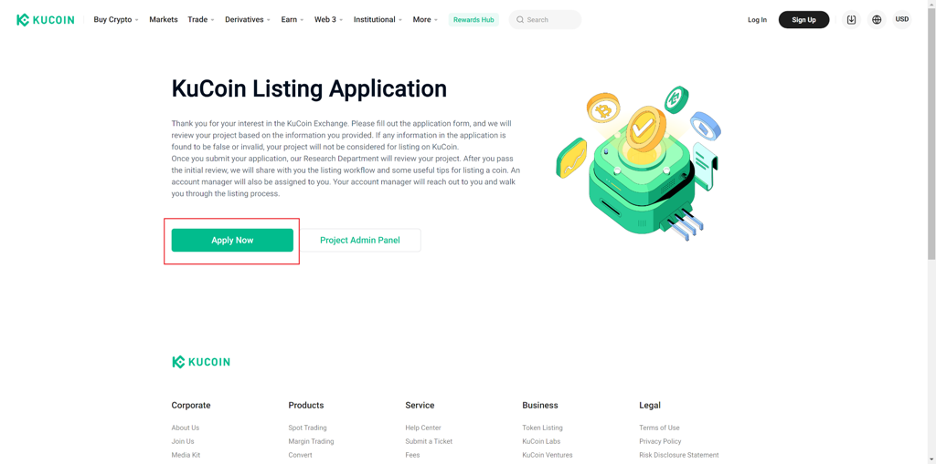The height and width of the screenshot is (464, 936).
Task: Open the Risk Disclosure Statement link
Action: [x=679, y=455]
